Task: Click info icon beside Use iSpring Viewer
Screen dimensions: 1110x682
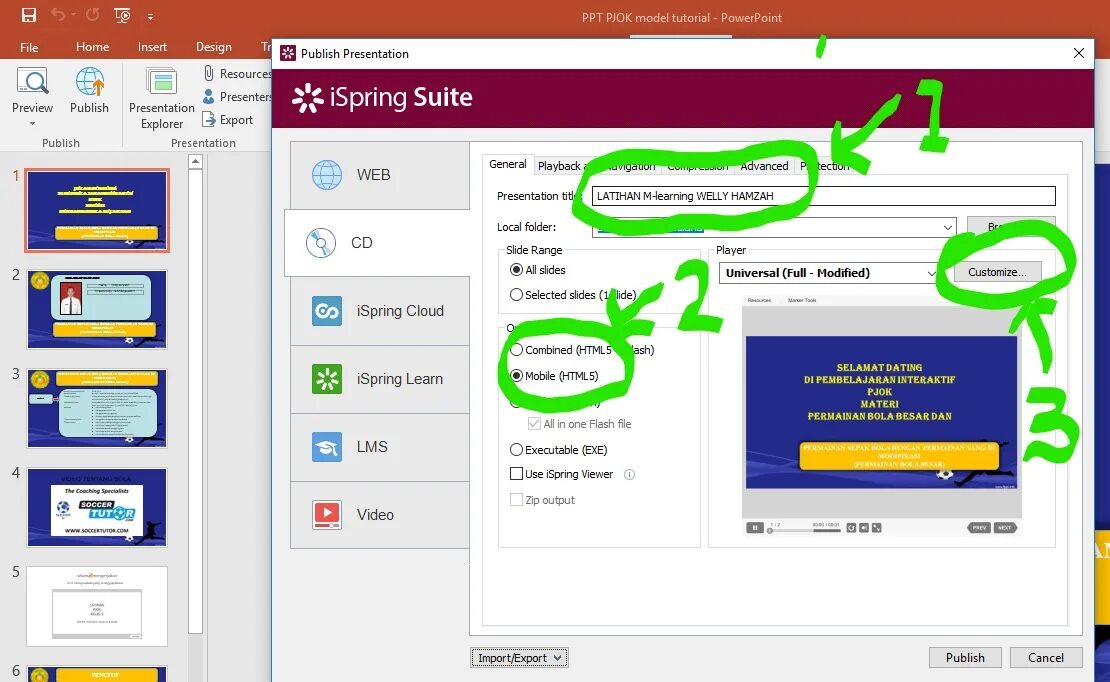Action: tap(629, 474)
